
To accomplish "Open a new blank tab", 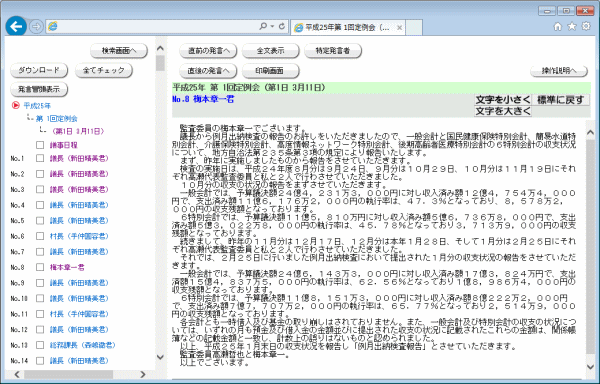I will [x=414, y=28].
